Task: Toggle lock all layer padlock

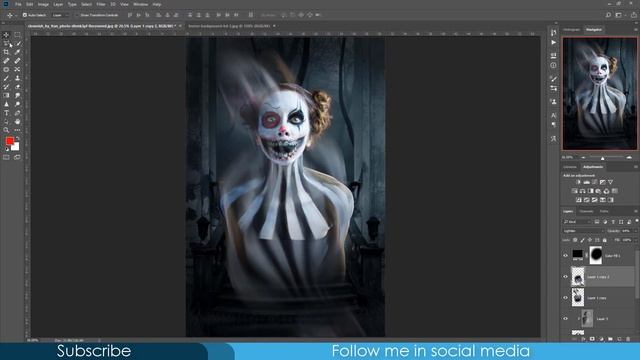Action: pyautogui.click(x=604, y=240)
